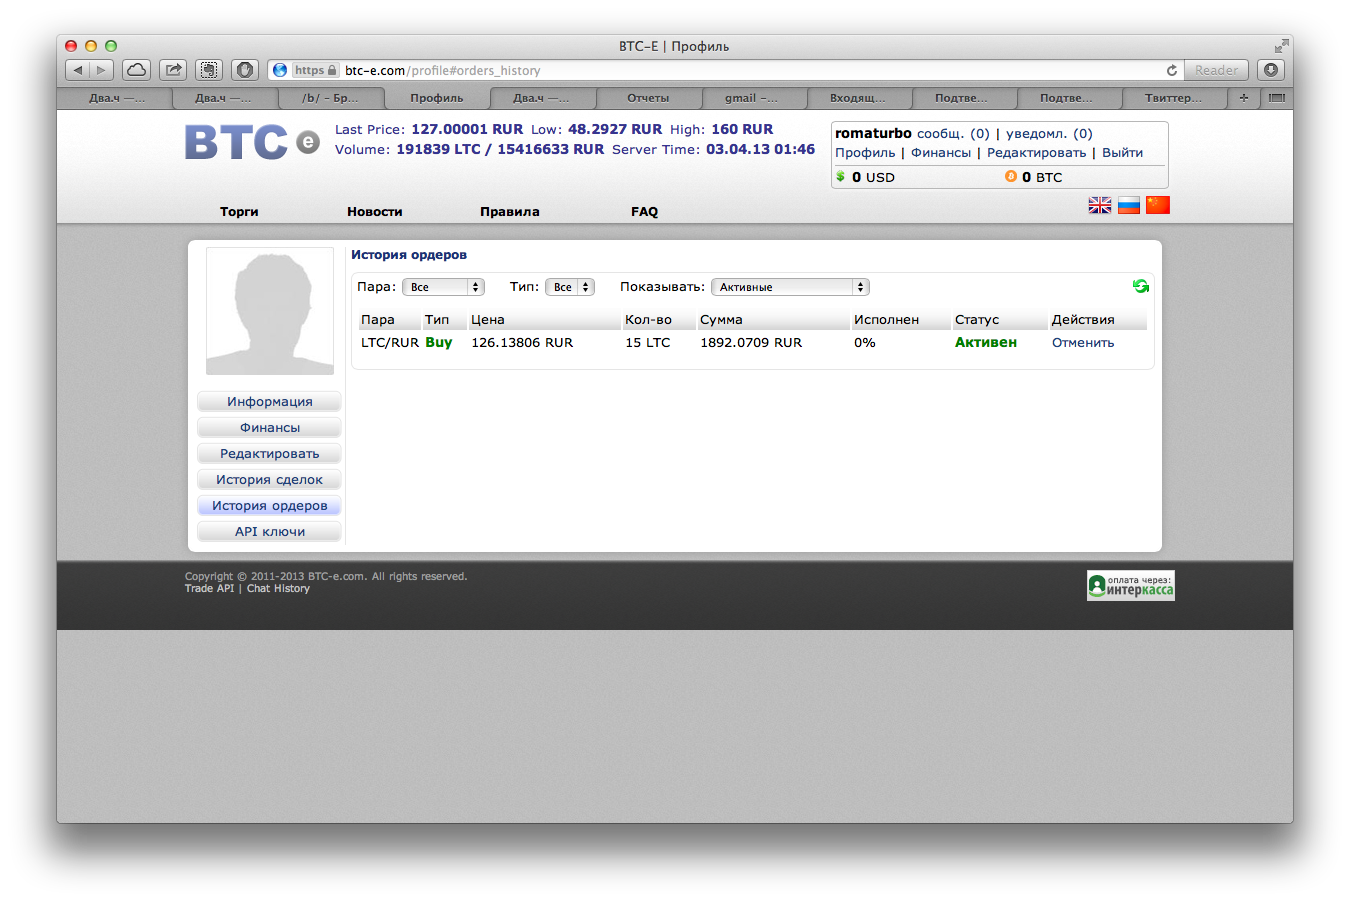The width and height of the screenshot is (1350, 902).
Task: Open a new tab with the plus button
Action: pyautogui.click(x=1243, y=98)
